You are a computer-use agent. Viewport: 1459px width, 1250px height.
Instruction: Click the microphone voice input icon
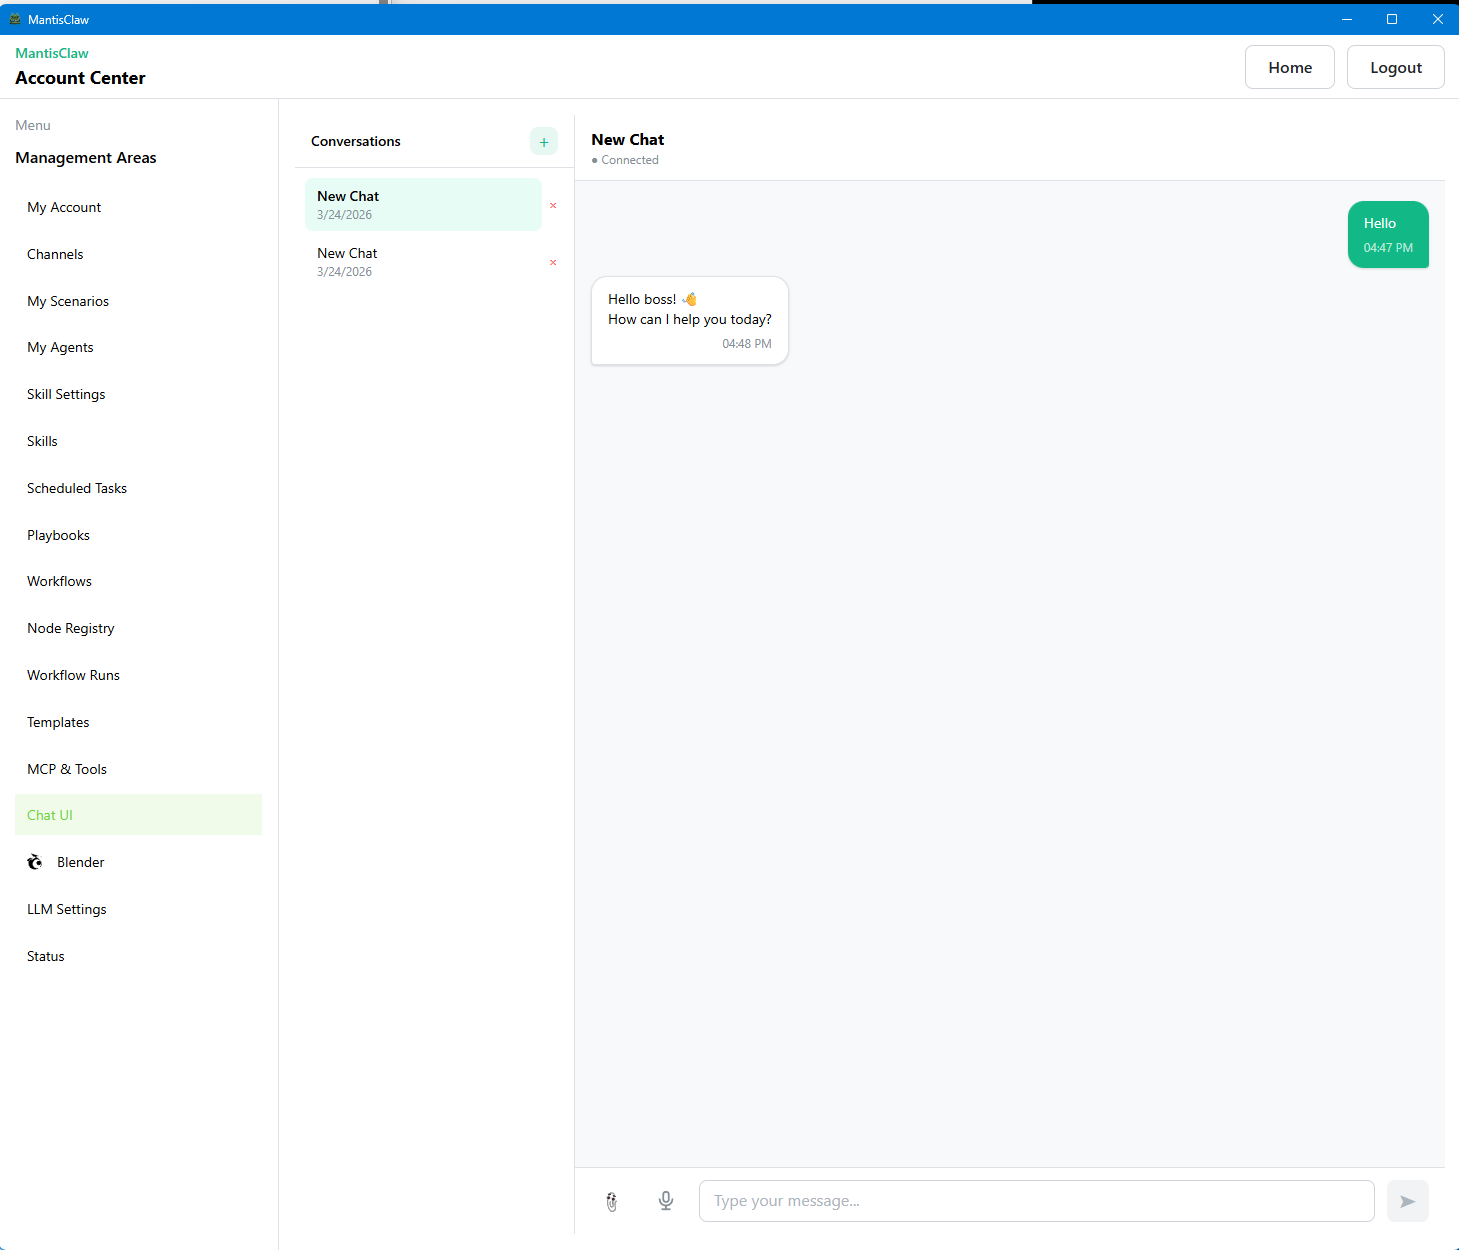tap(665, 1201)
